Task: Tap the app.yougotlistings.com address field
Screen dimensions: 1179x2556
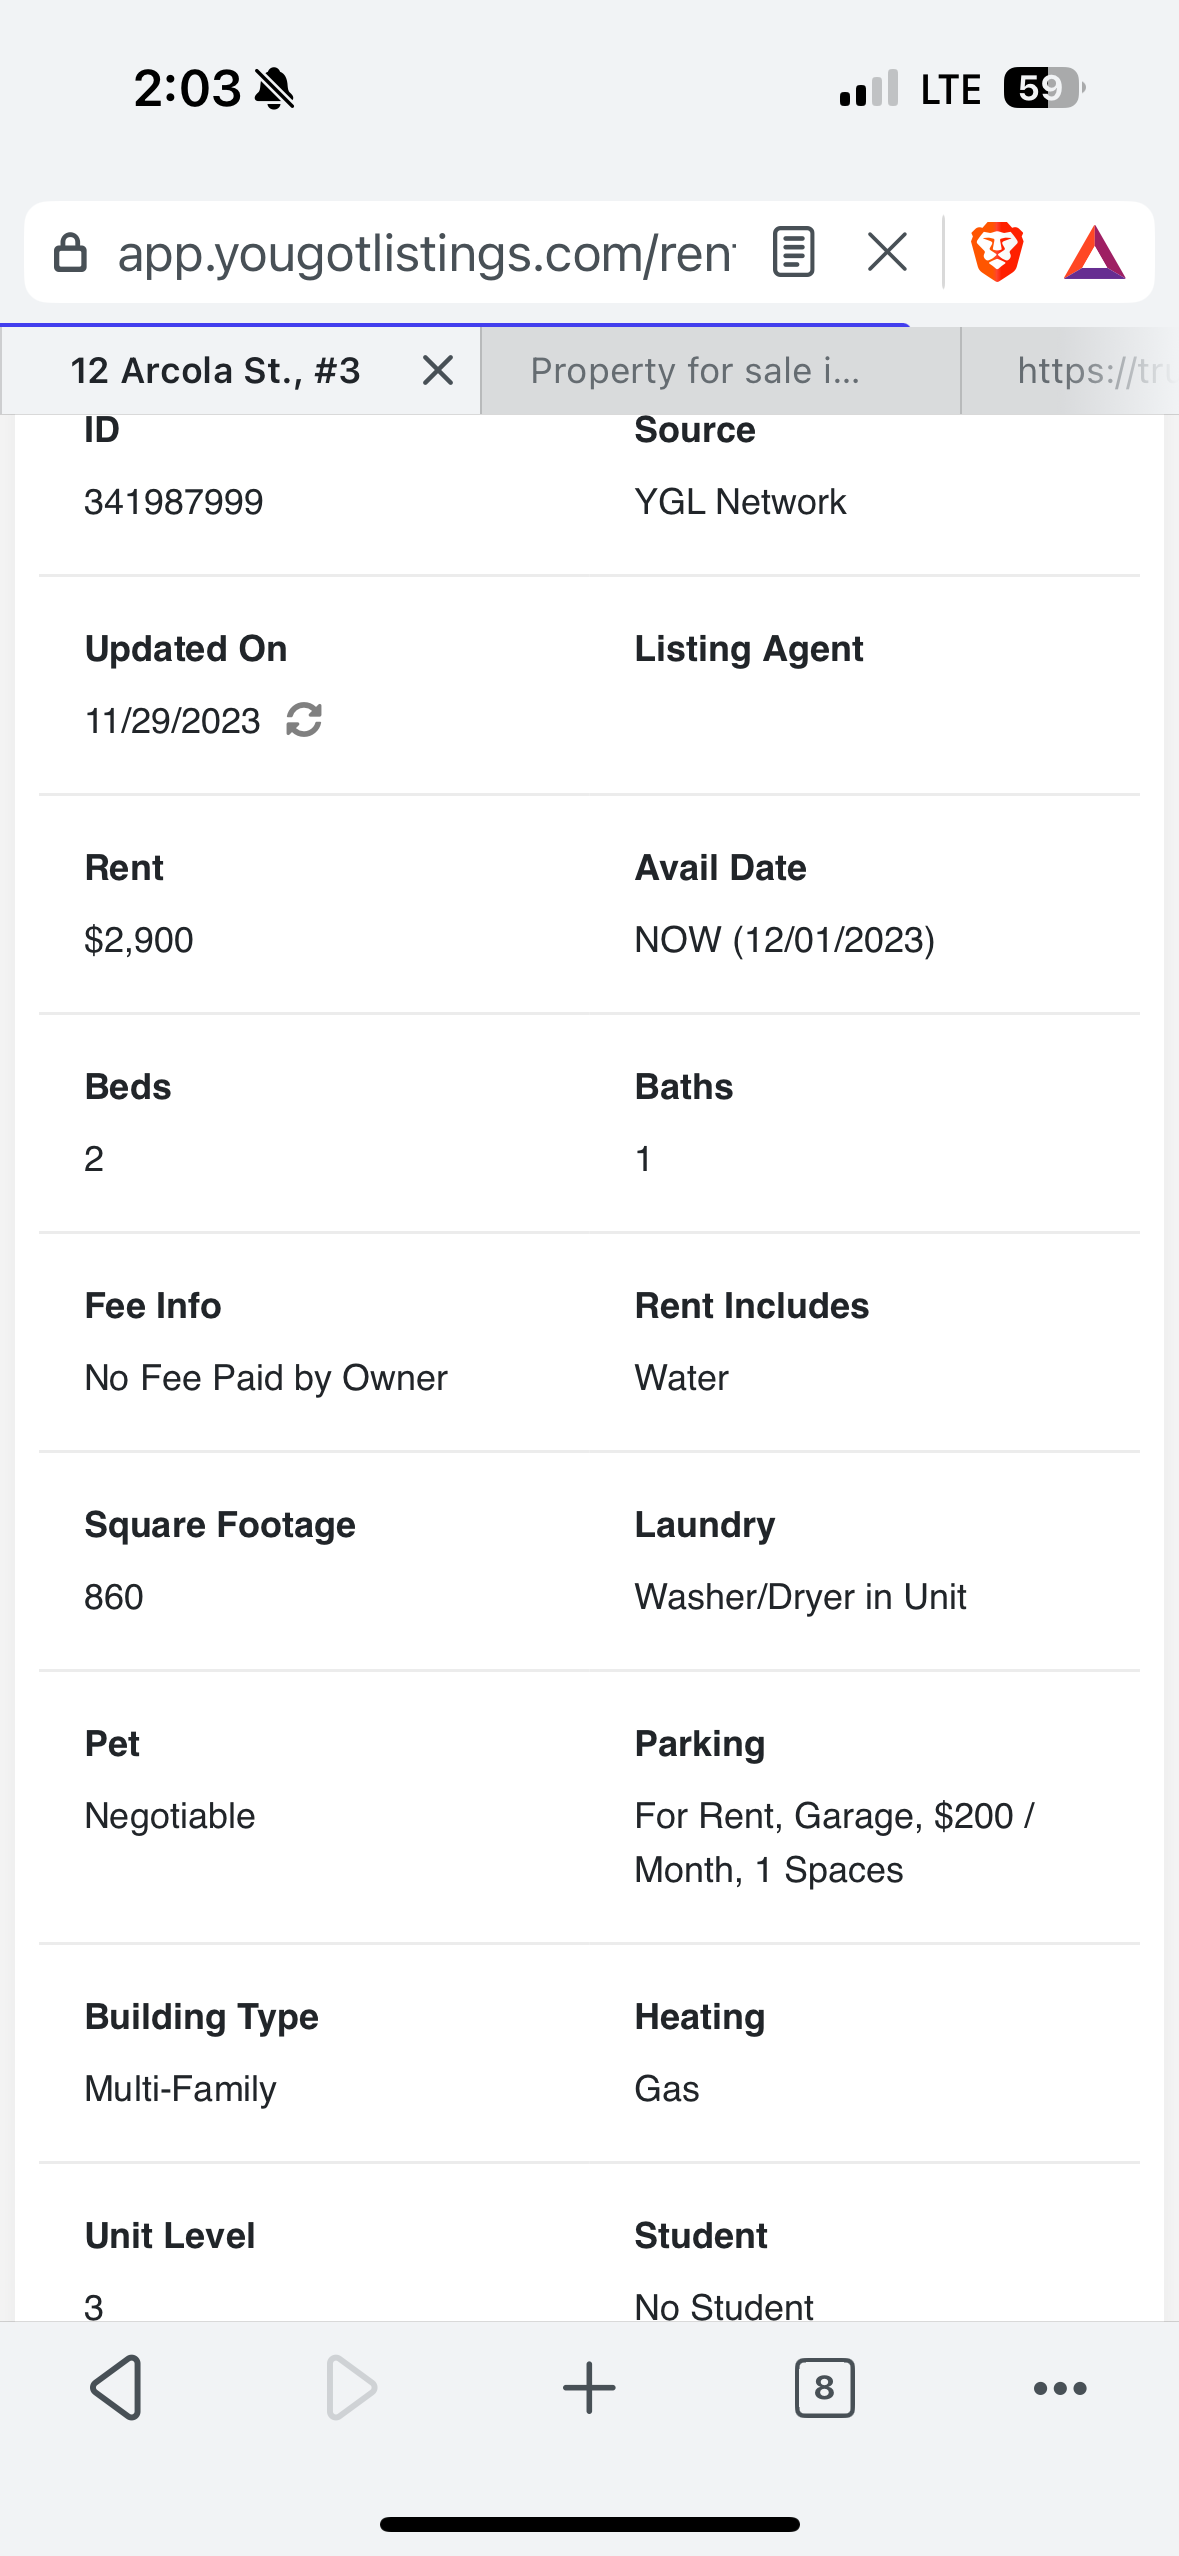Action: coord(426,253)
